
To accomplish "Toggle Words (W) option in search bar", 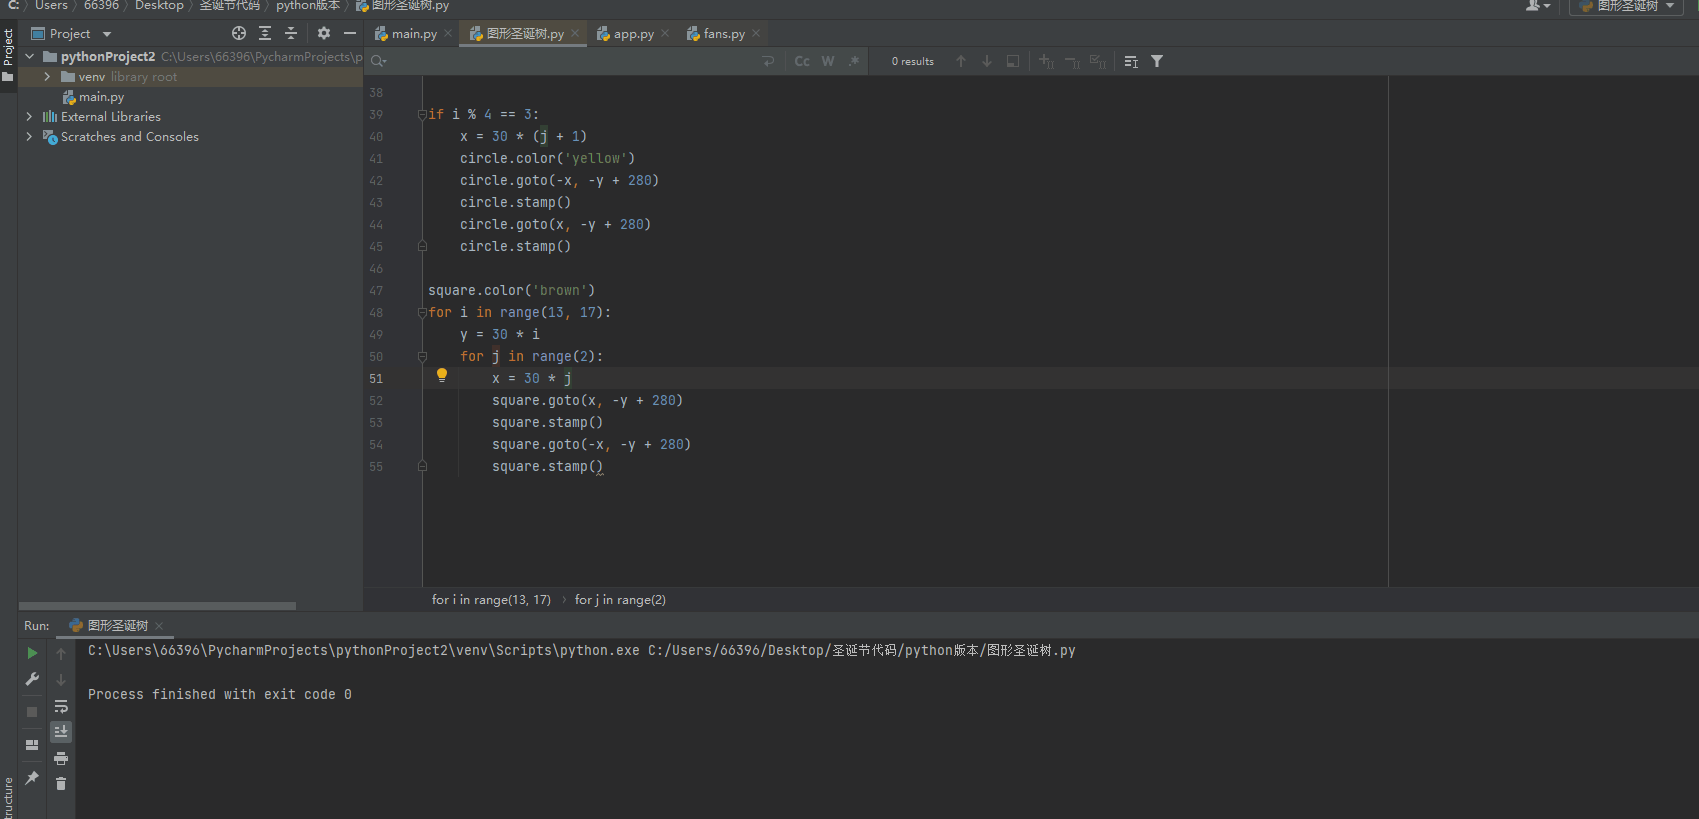I will tap(828, 62).
